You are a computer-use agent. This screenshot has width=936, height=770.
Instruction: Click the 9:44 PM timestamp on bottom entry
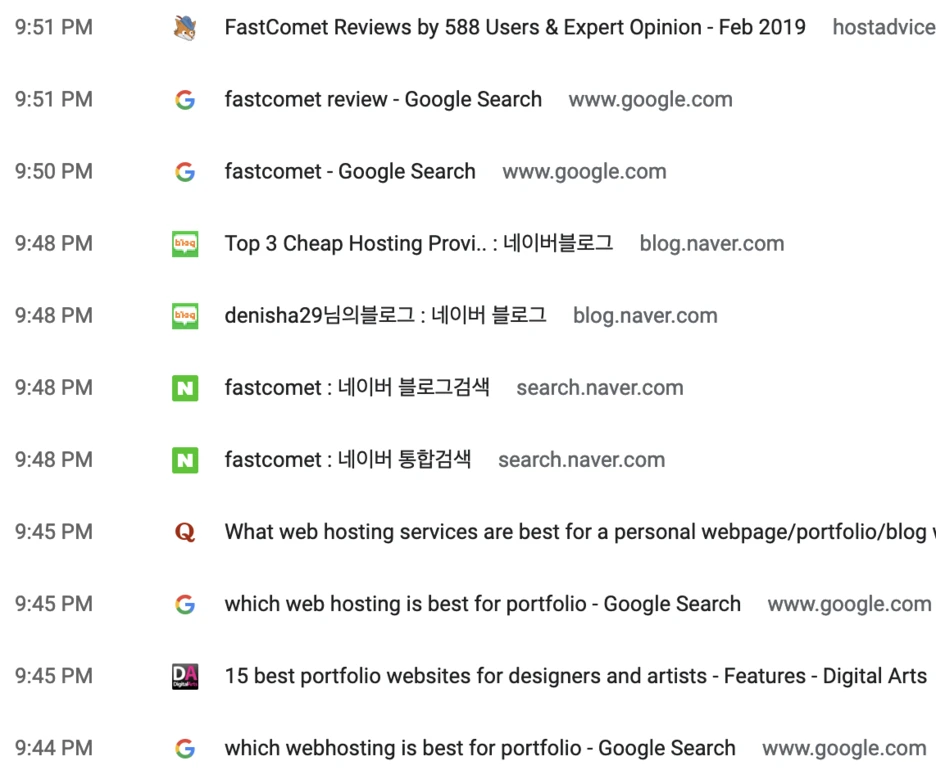click(x=53, y=747)
